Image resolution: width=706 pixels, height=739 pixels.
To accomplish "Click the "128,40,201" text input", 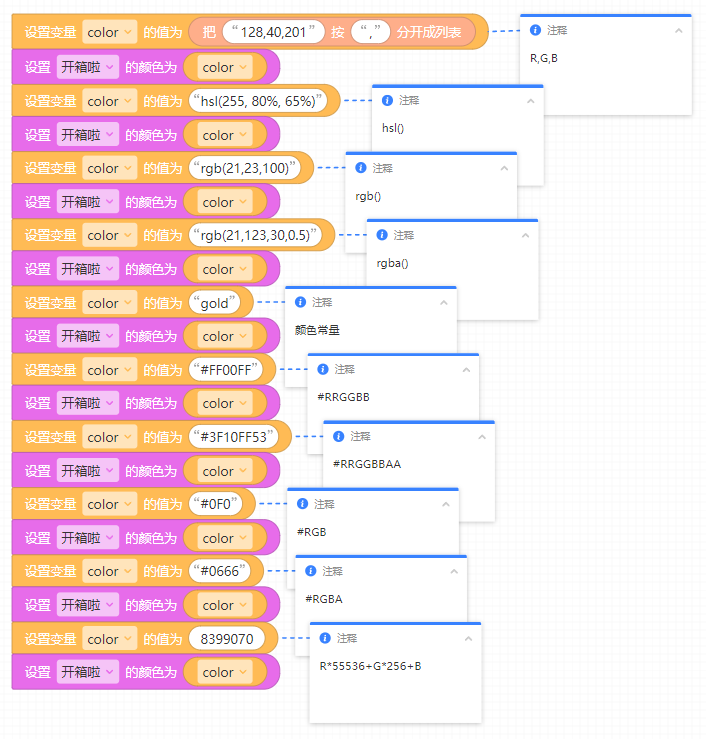I will (273, 32).
